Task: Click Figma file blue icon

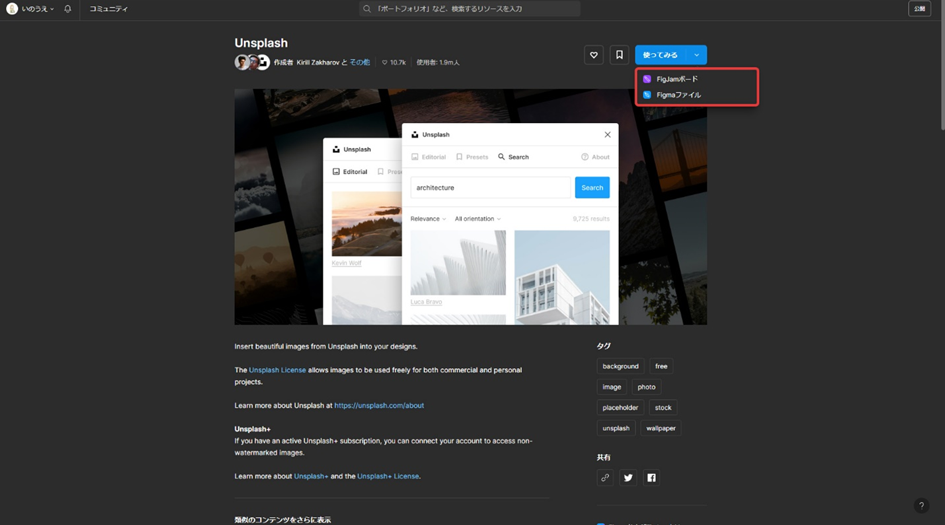Action: point(647,95)
